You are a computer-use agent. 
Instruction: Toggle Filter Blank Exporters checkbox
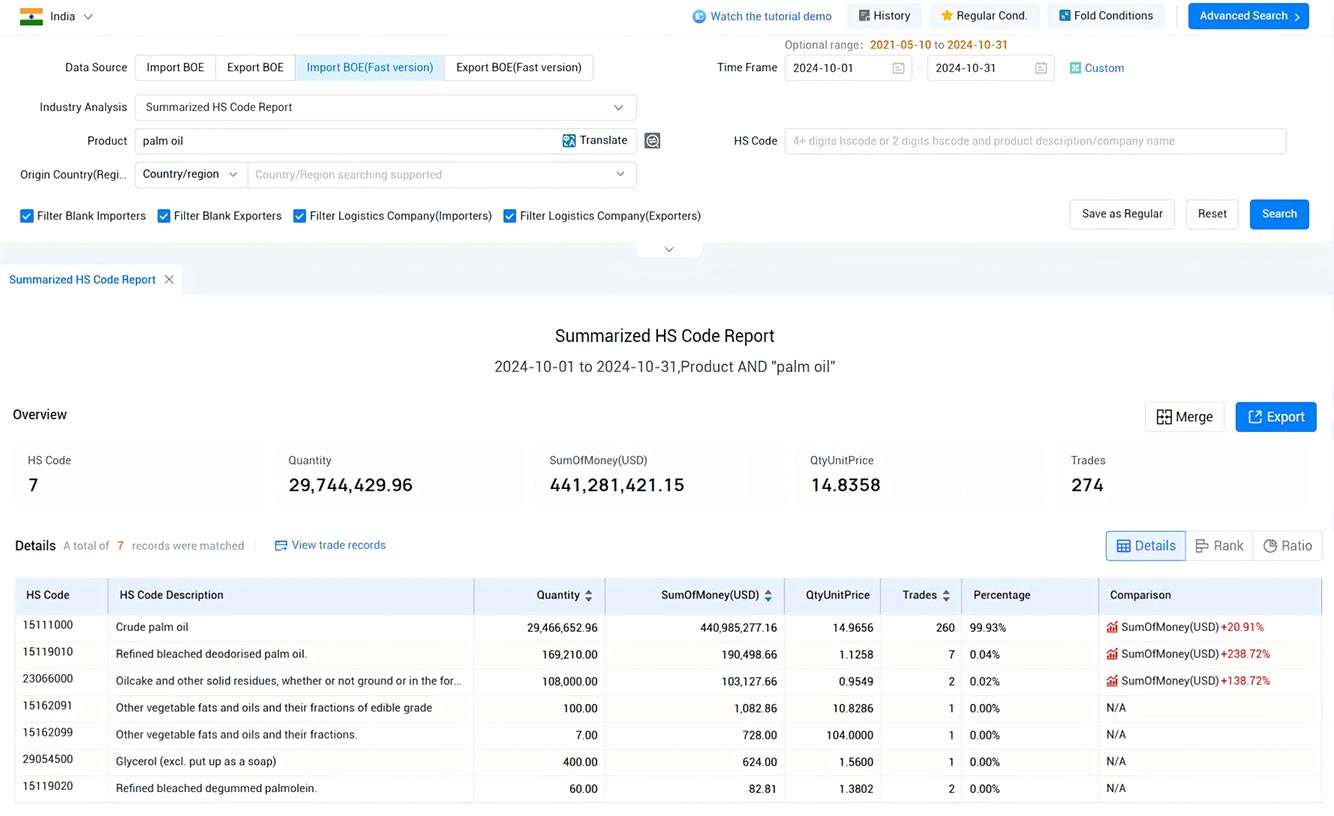tap(164, 216)
